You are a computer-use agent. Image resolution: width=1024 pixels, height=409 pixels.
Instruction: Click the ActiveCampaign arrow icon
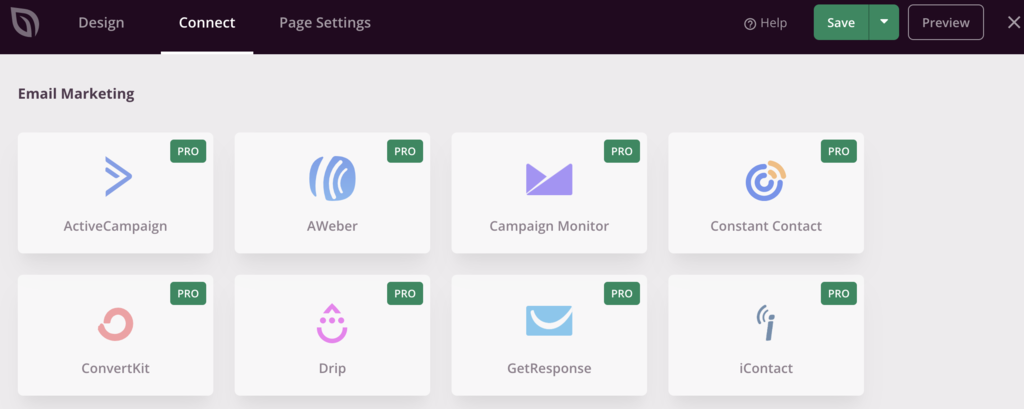coord(118,177)
